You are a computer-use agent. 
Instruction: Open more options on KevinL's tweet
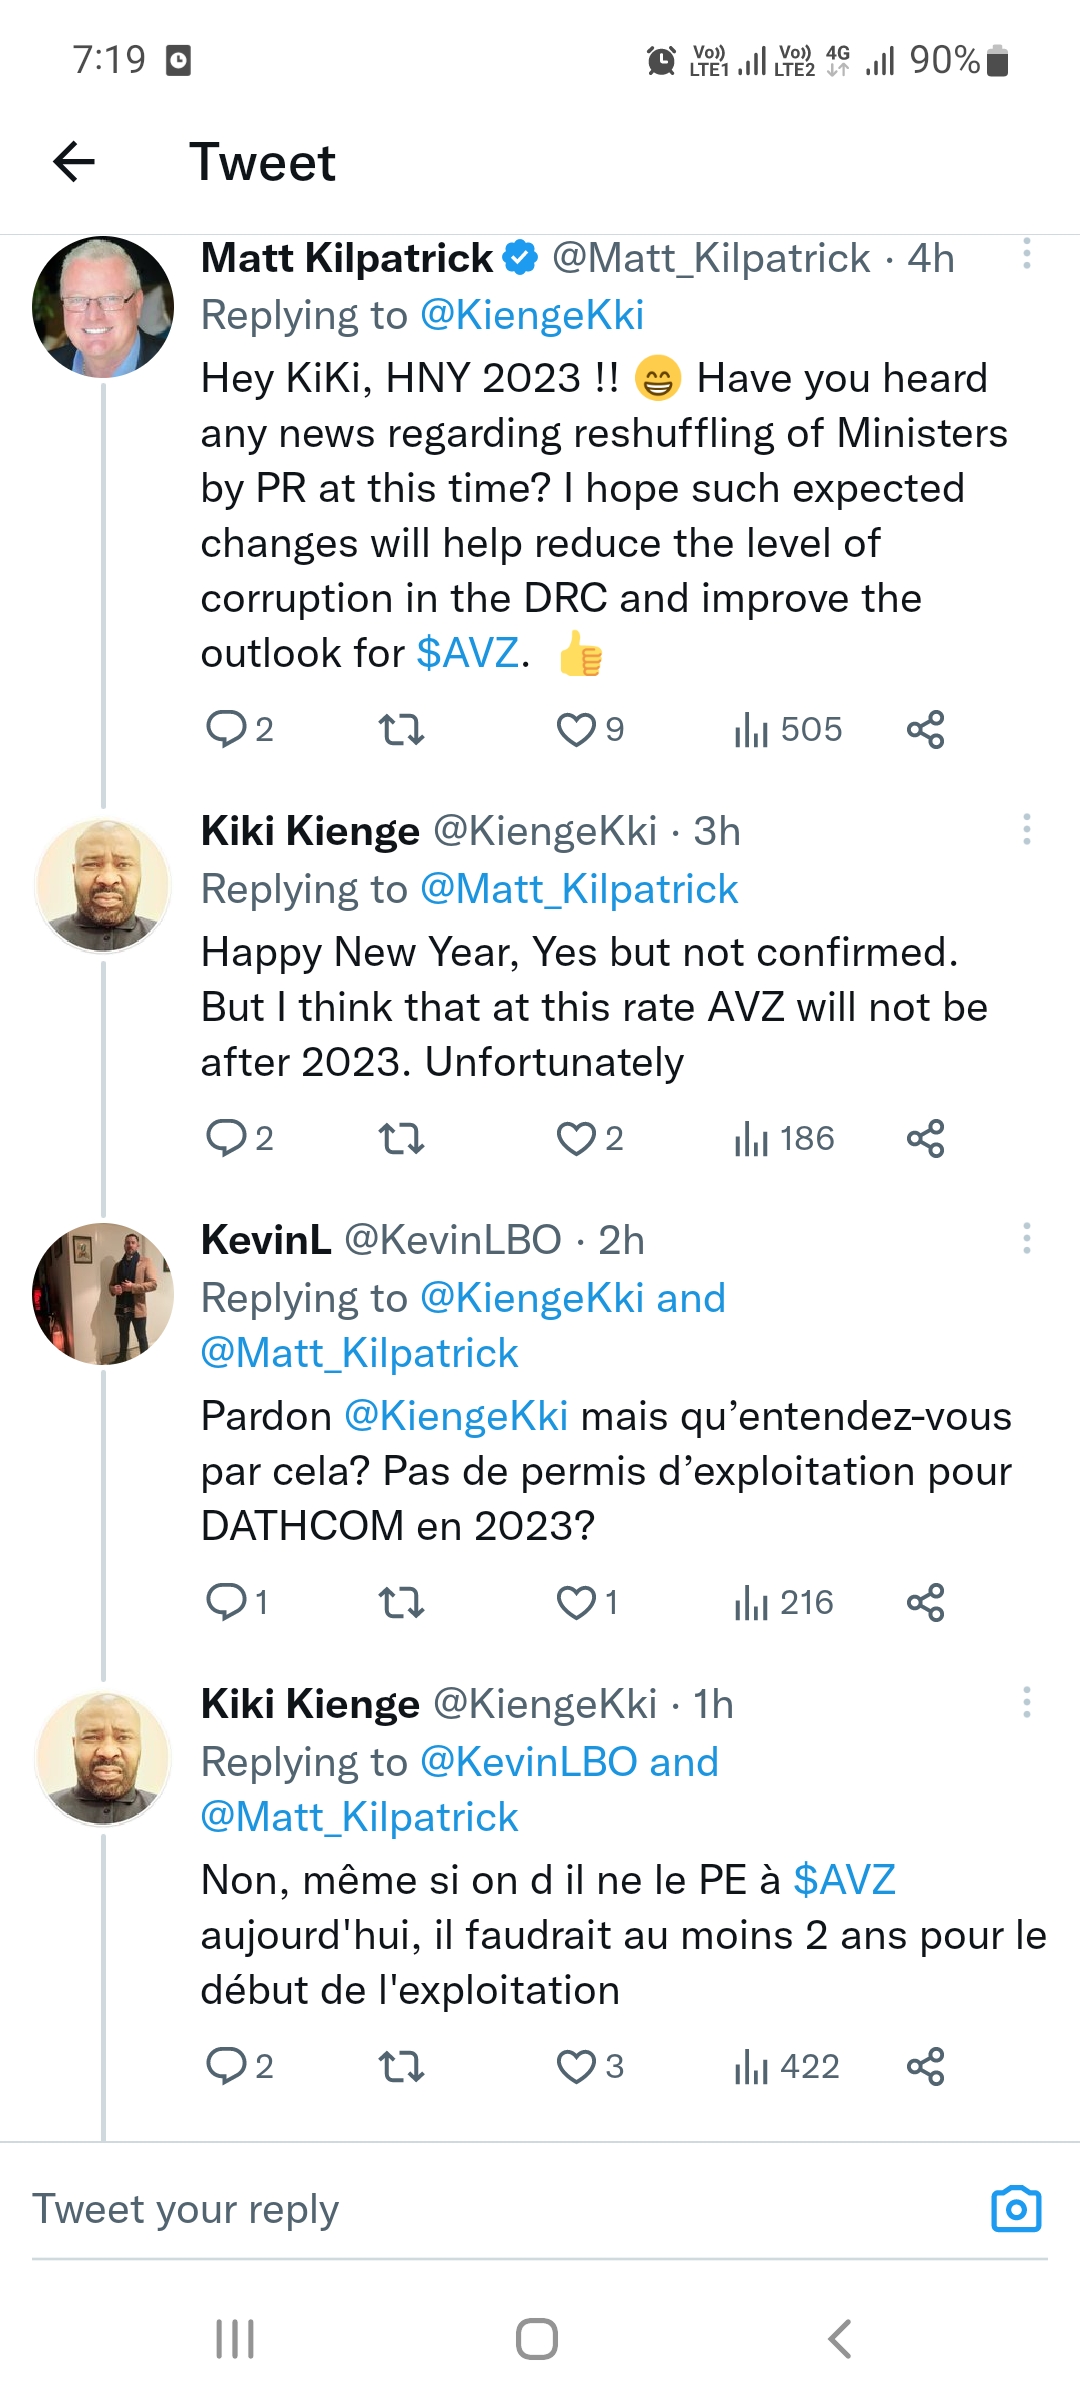point(1026,1239)
